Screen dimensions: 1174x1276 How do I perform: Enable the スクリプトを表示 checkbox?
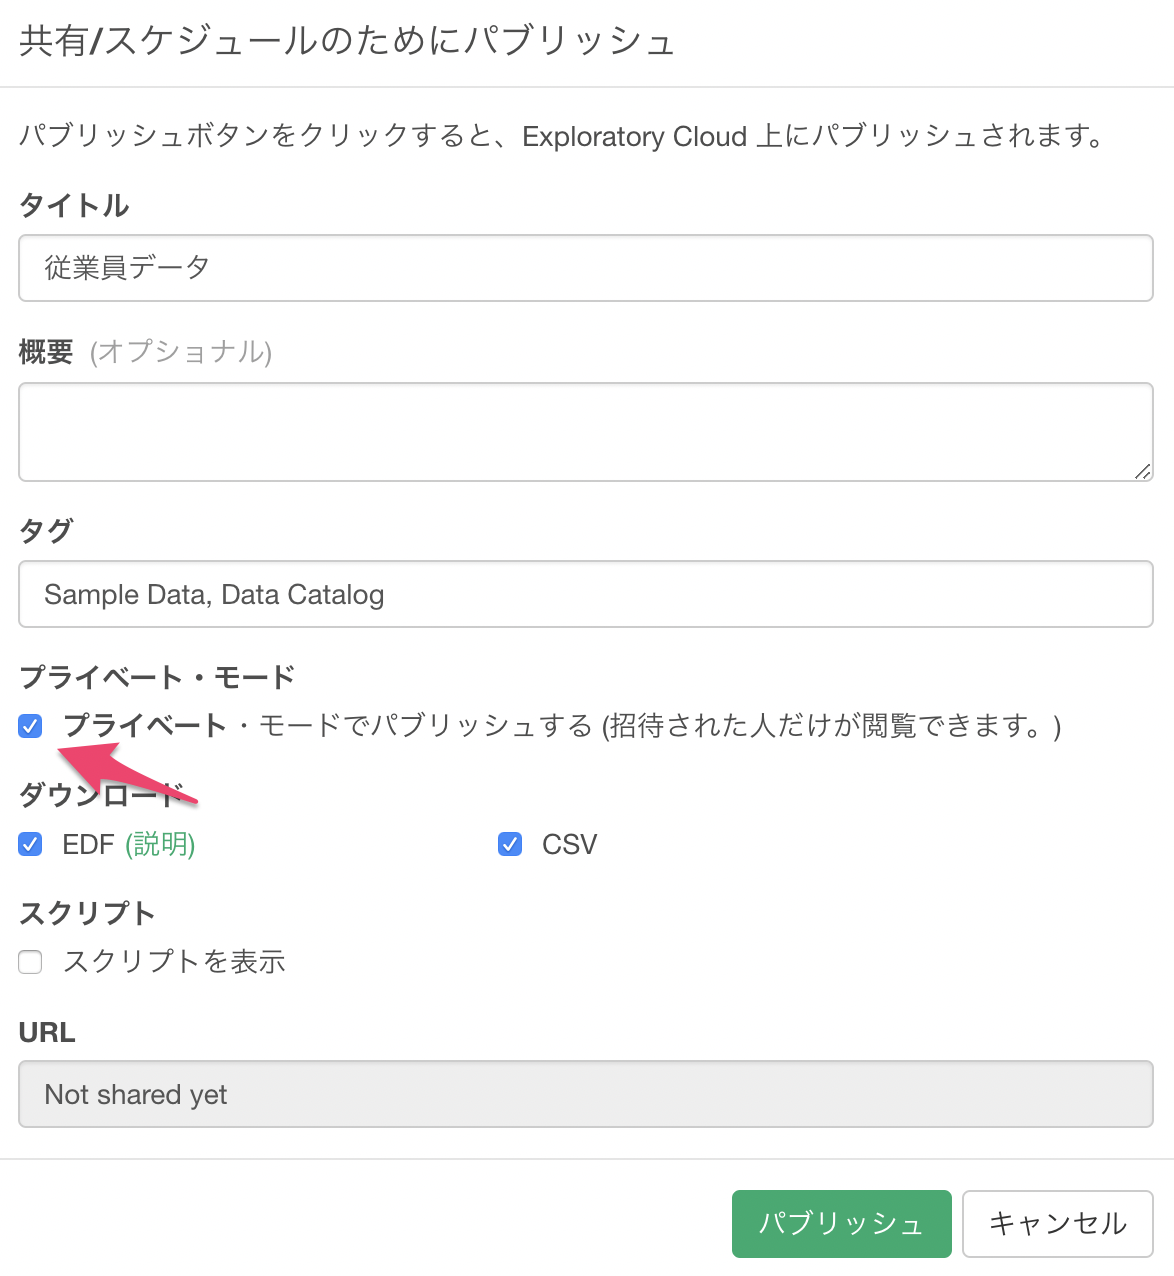[x=30, y=962]
